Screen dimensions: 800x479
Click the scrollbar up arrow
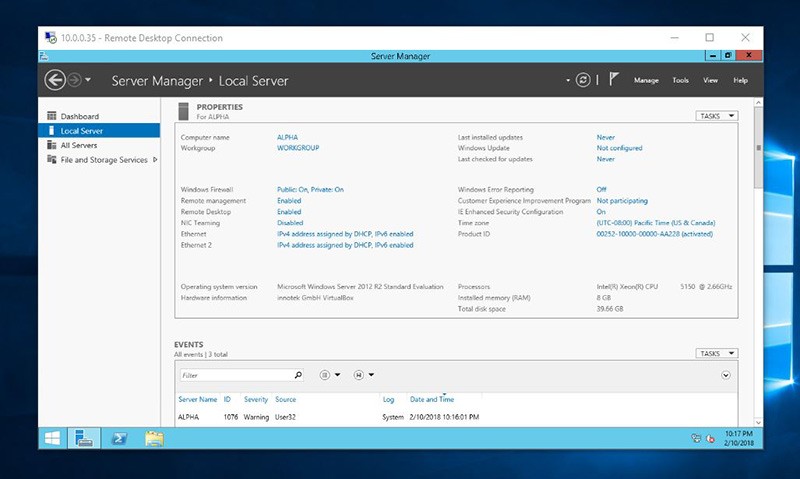point(758,103)
